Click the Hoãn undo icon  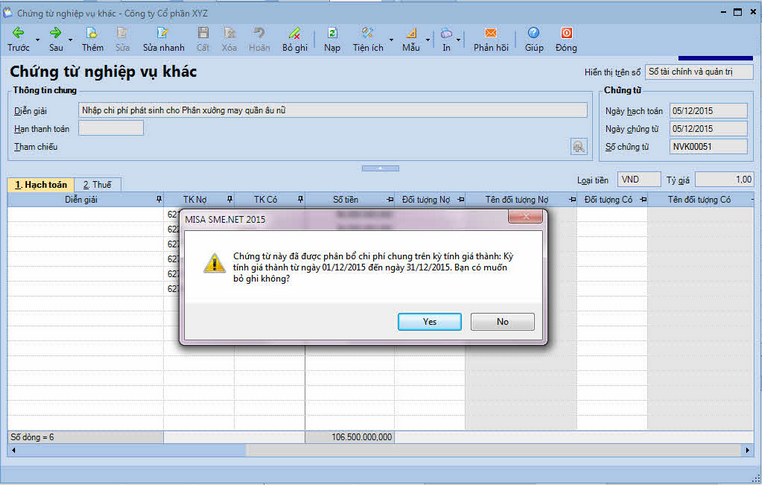click(259, 39)
